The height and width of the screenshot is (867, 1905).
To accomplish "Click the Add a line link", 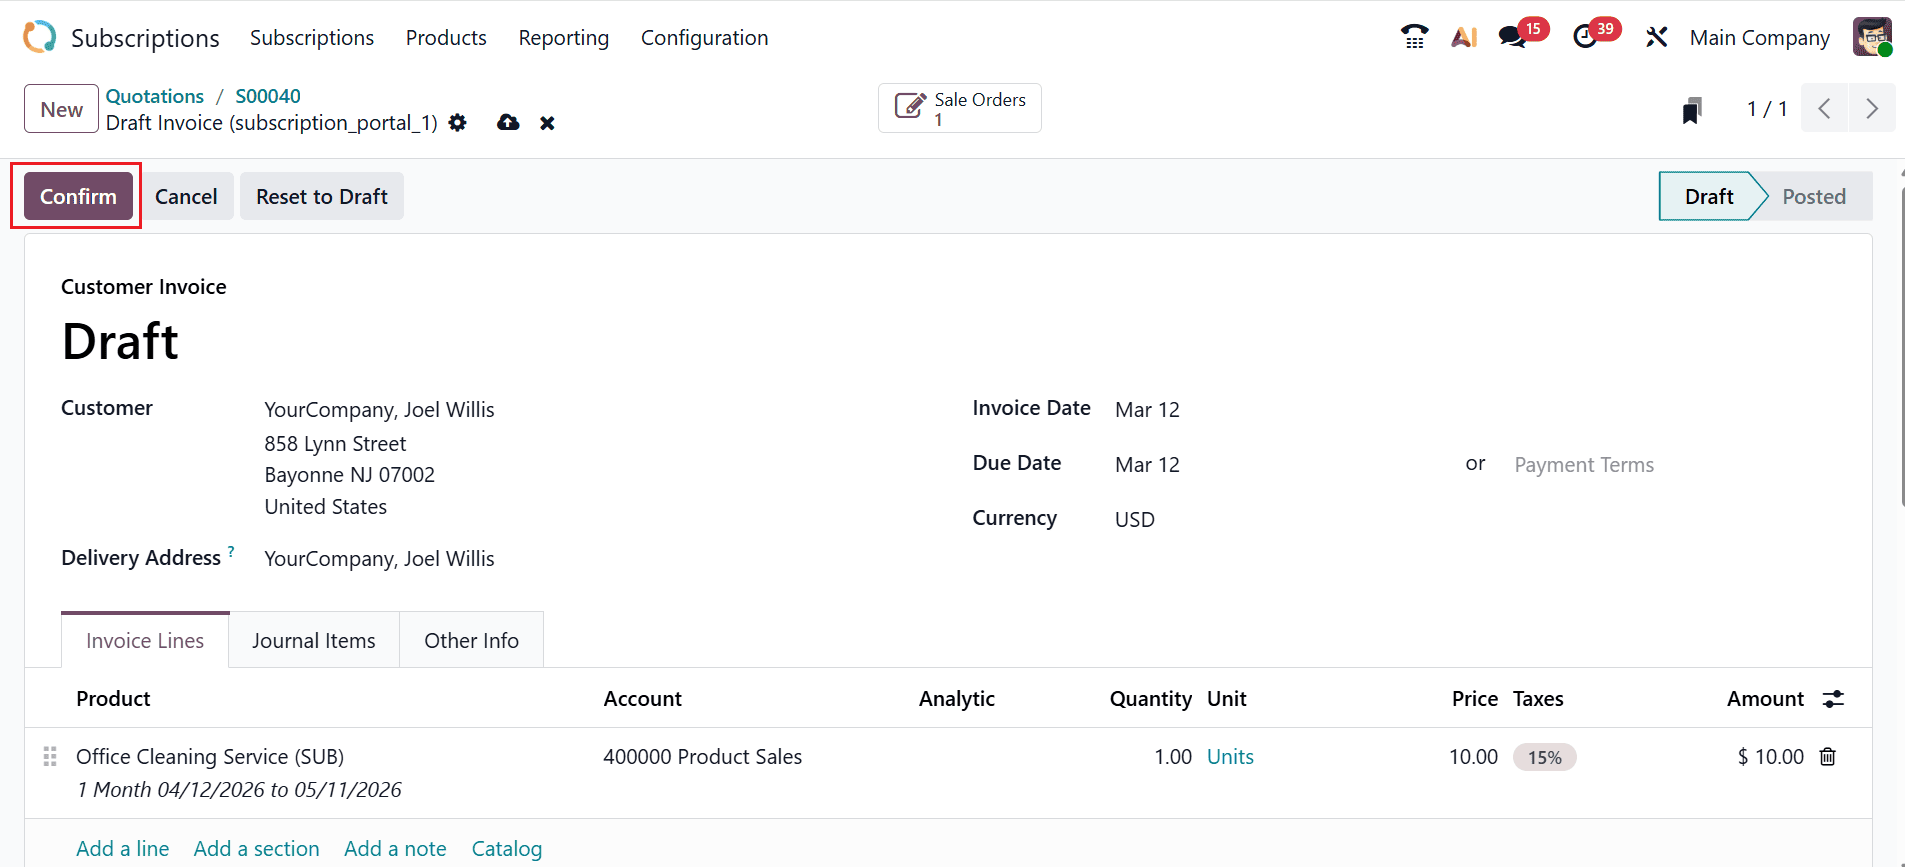I will pos(122,849).
